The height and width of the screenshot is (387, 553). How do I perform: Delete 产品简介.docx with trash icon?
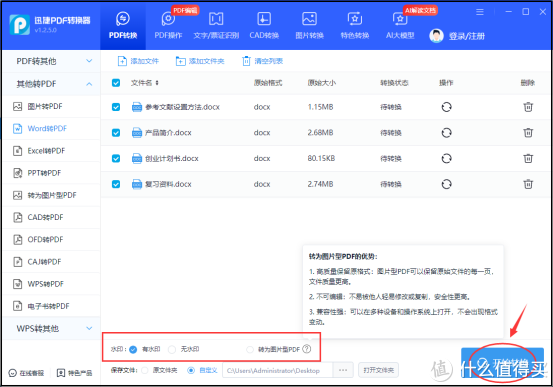pyautogui.click(x=528, y=133)
